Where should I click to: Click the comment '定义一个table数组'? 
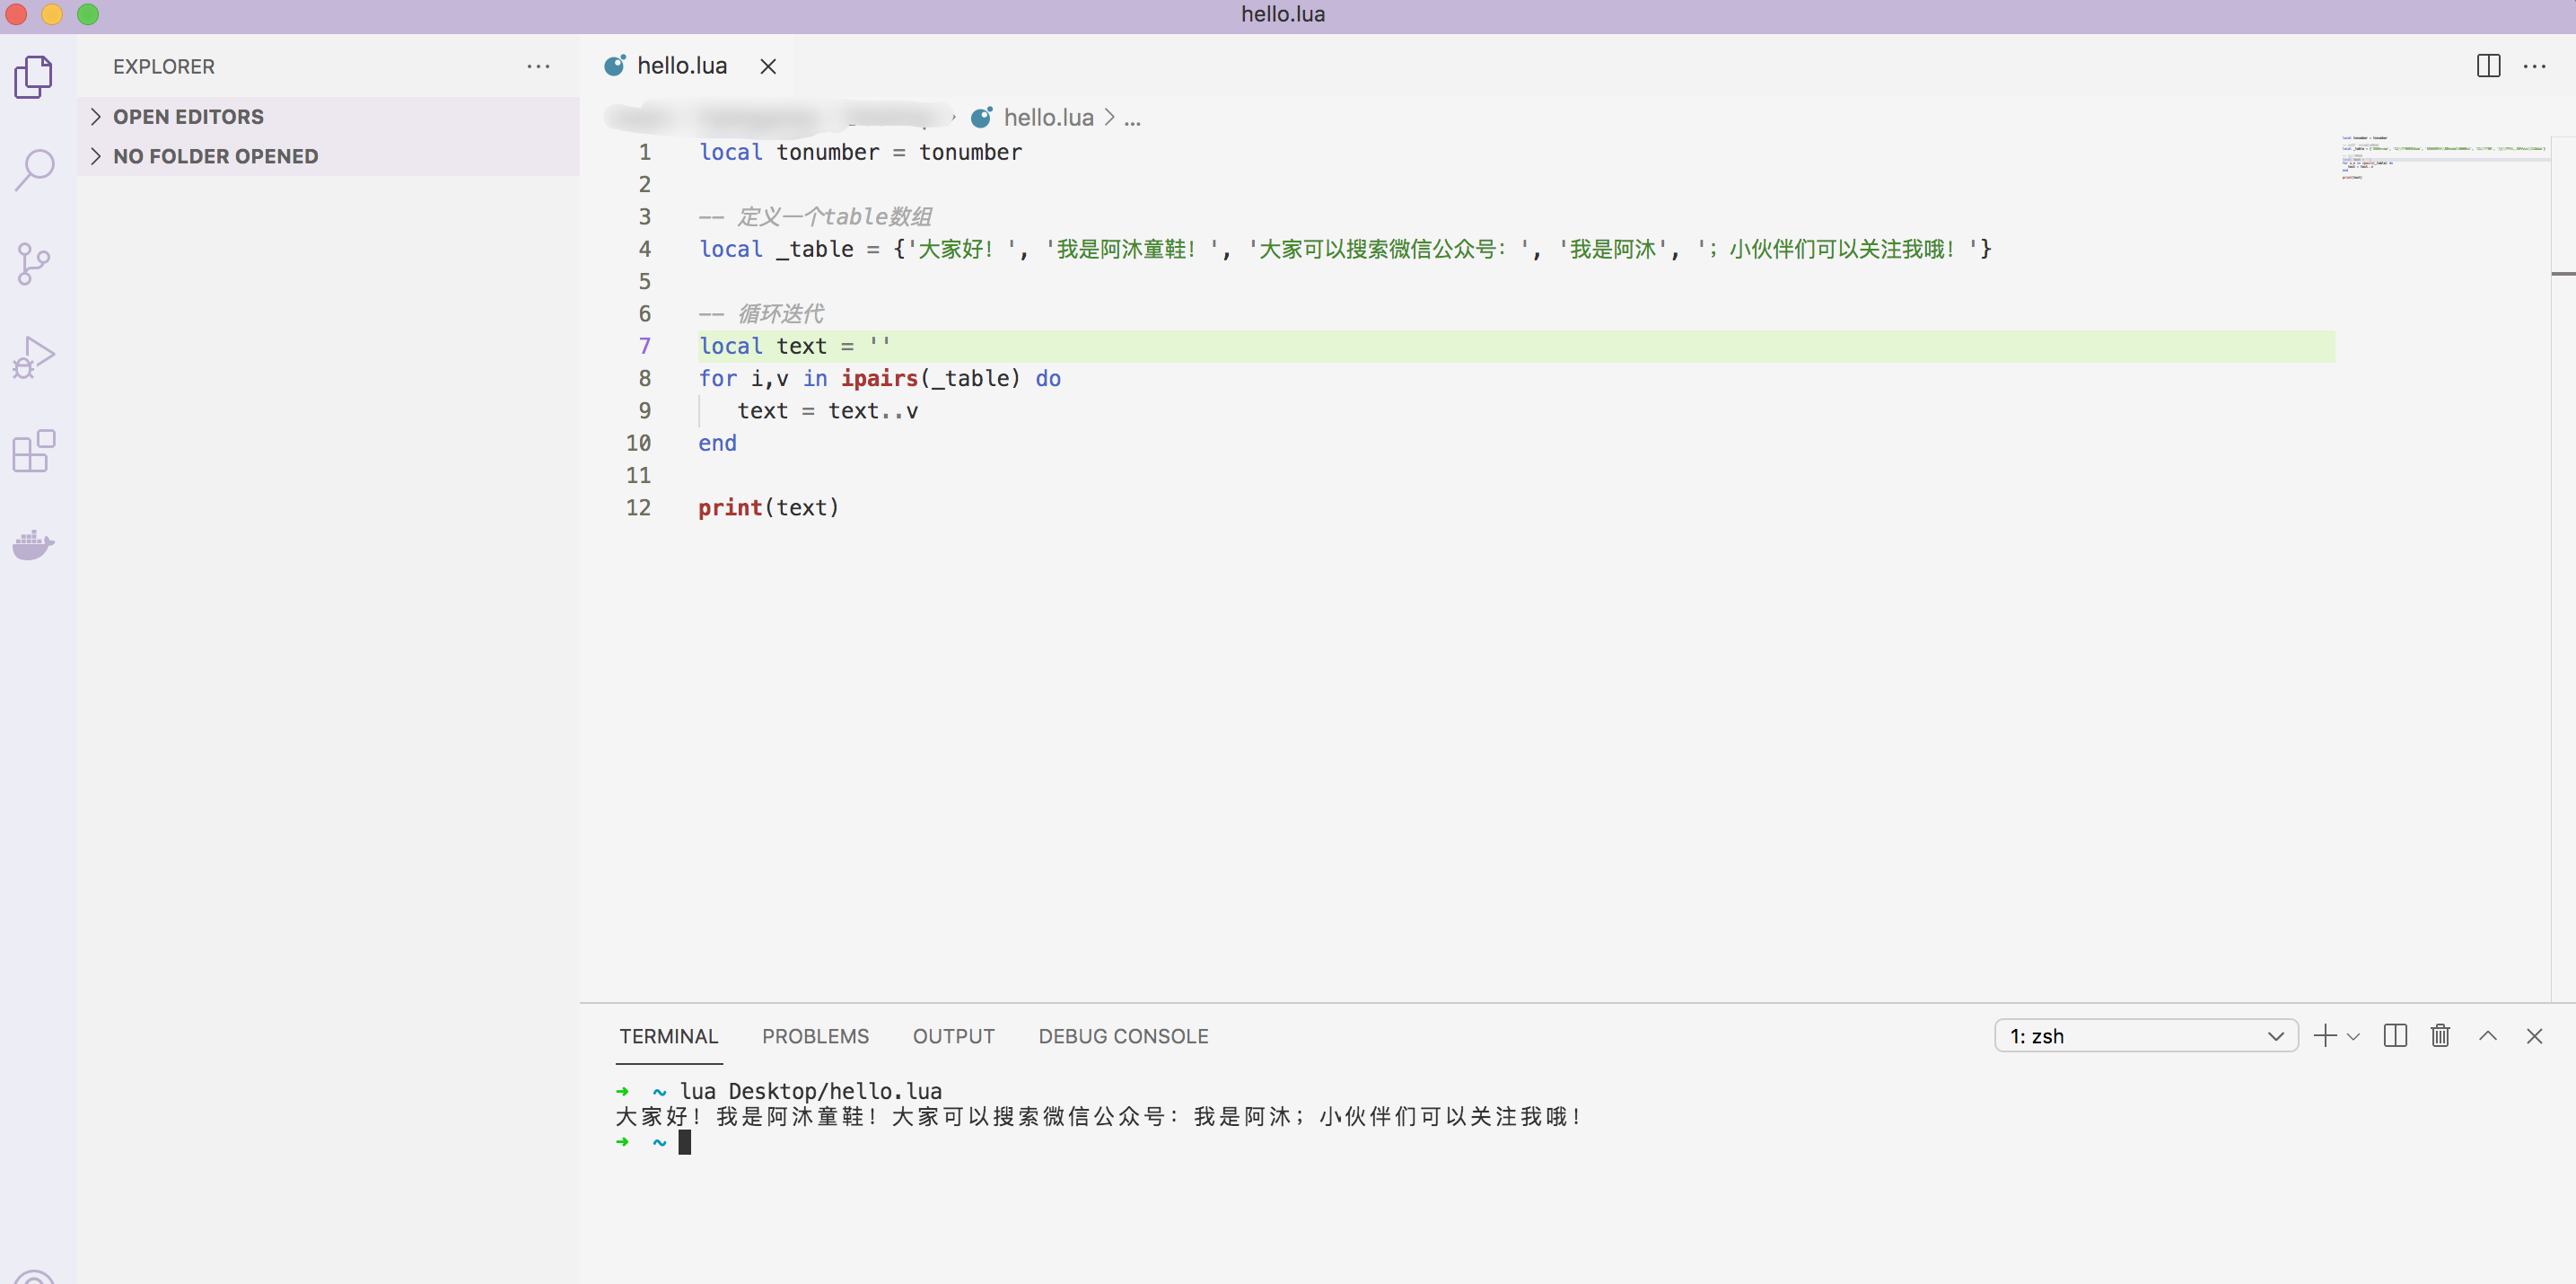click(834, 217)
